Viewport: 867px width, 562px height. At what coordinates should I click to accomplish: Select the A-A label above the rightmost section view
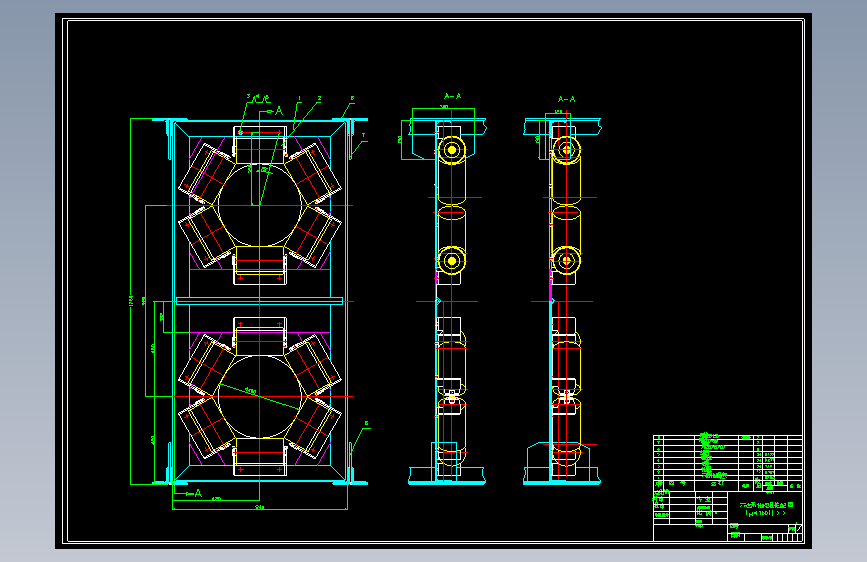566,100
